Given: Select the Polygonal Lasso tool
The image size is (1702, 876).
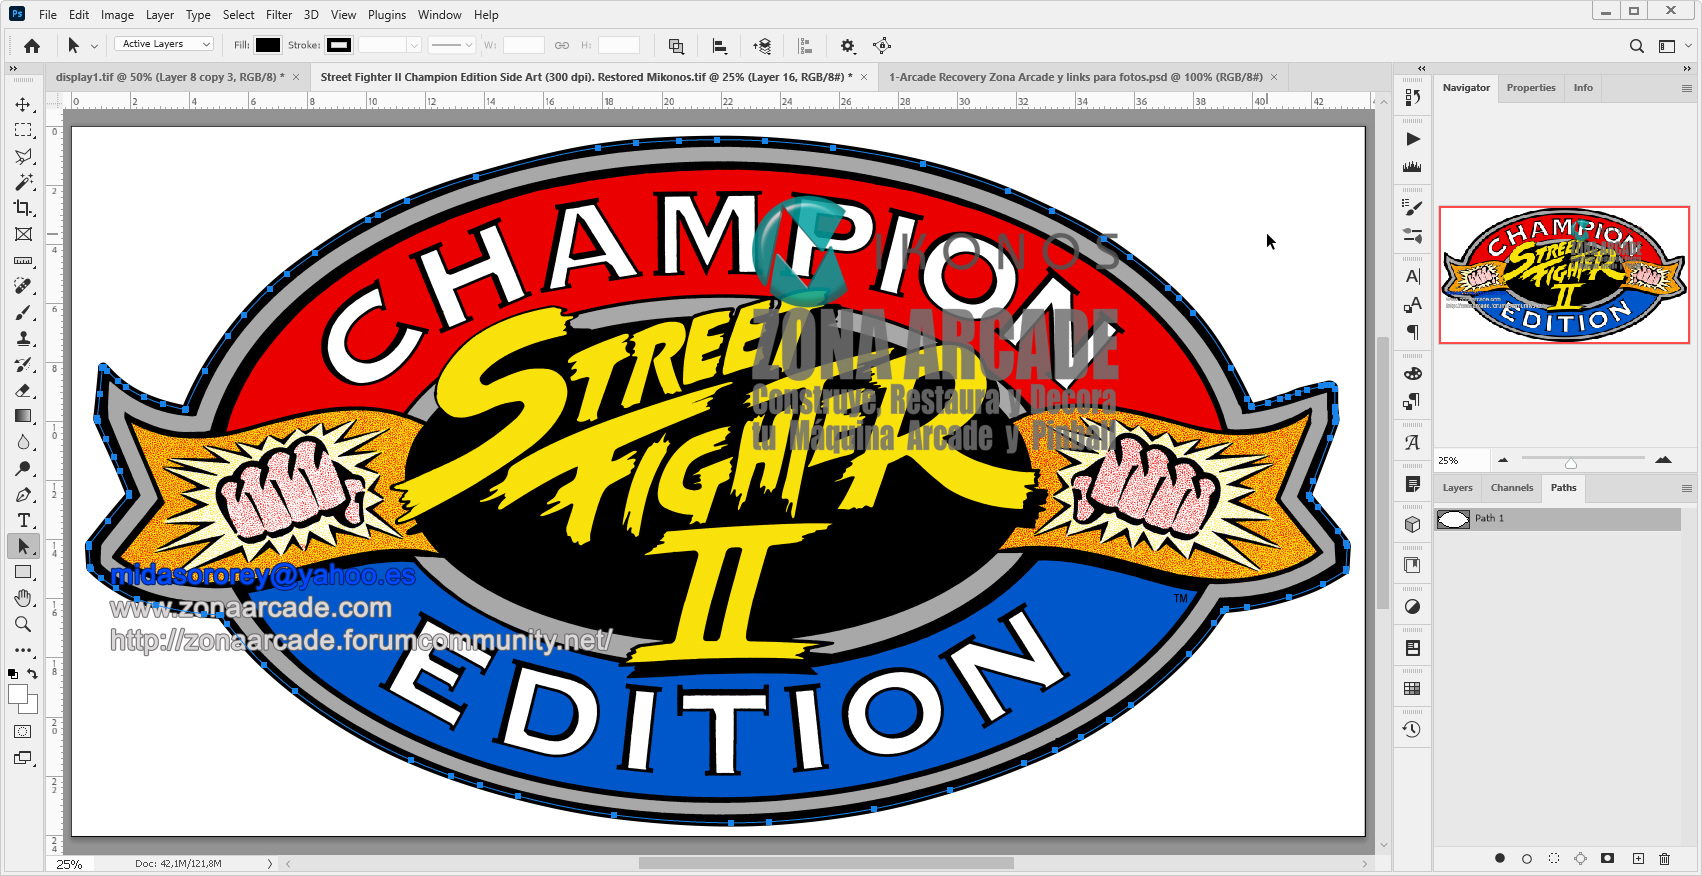Looking at the screenshot, I should (23, 157).
